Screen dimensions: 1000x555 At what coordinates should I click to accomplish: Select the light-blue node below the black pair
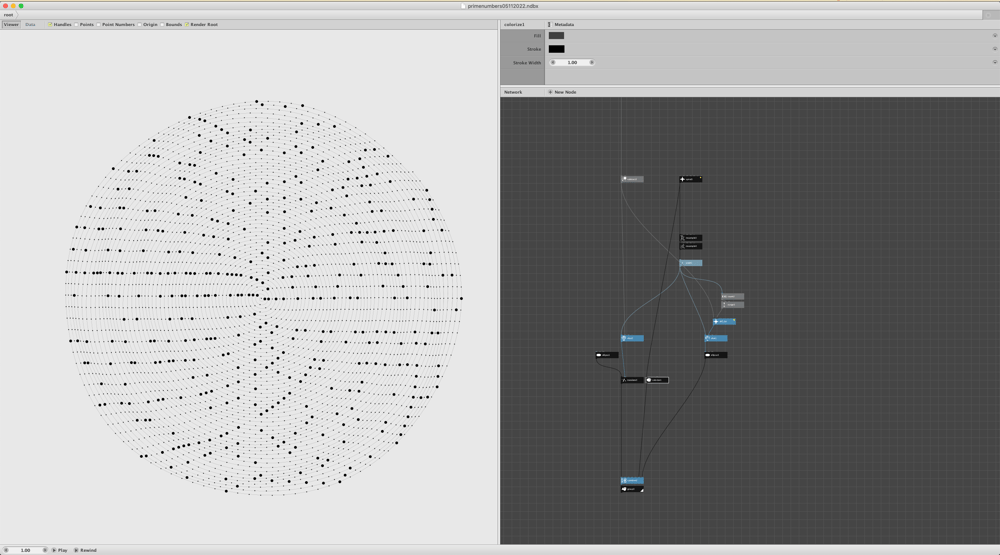(691, 263)
